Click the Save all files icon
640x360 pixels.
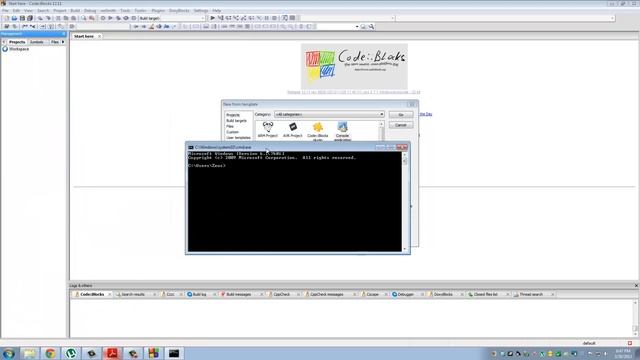30,18
